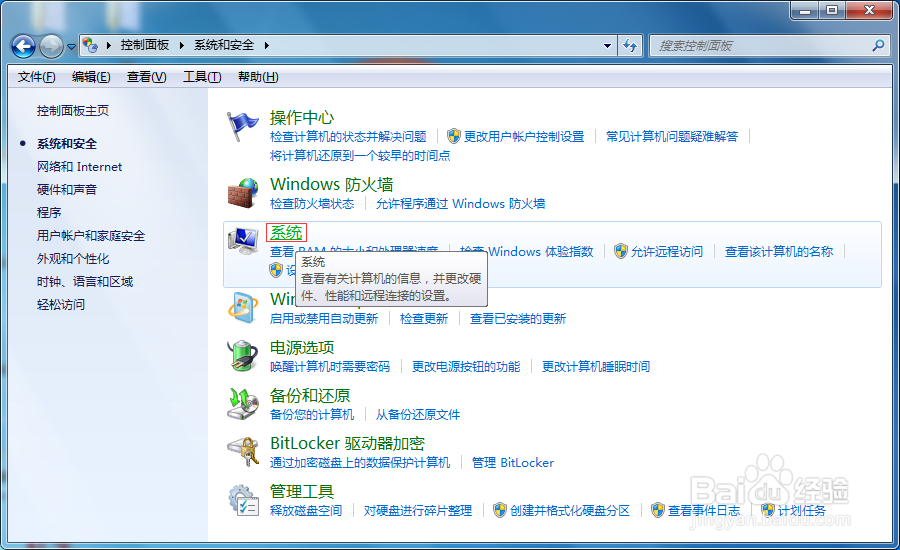Click 更改电源按钮的功能 link
The width and height of the screenshot is (900, 550).
coord(466,366)
